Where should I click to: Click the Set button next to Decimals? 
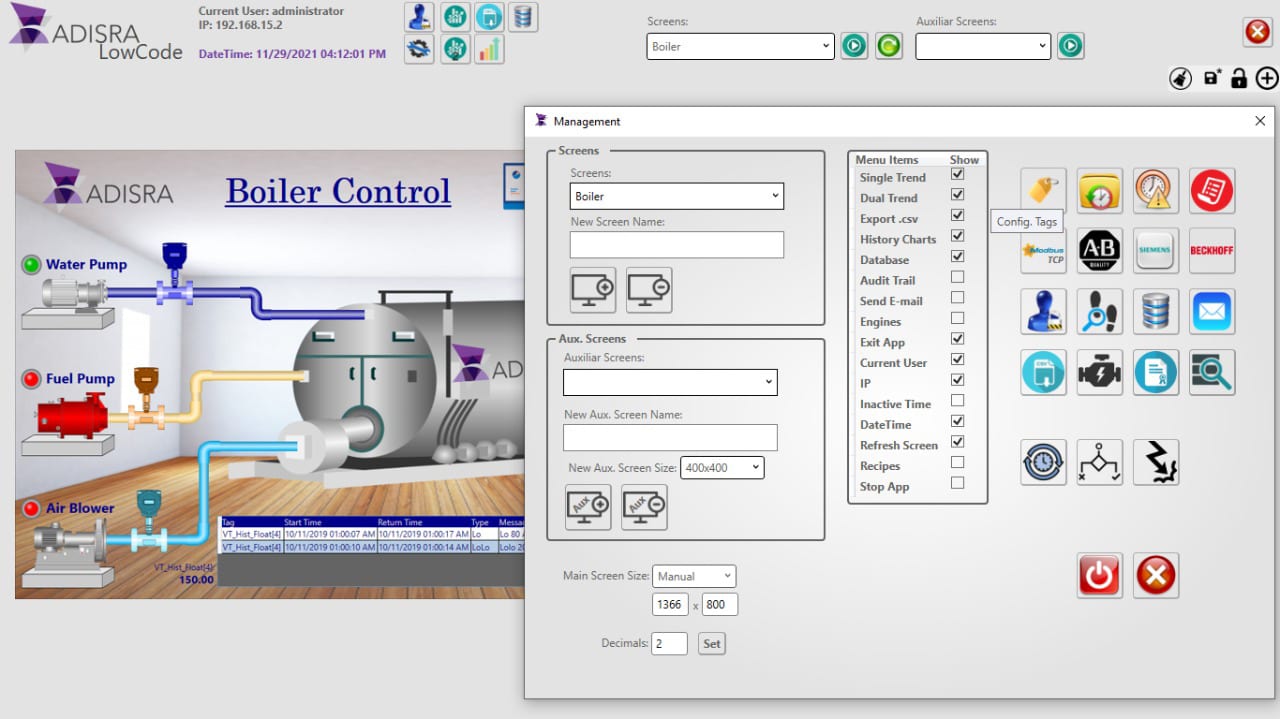tap(711, 644)
